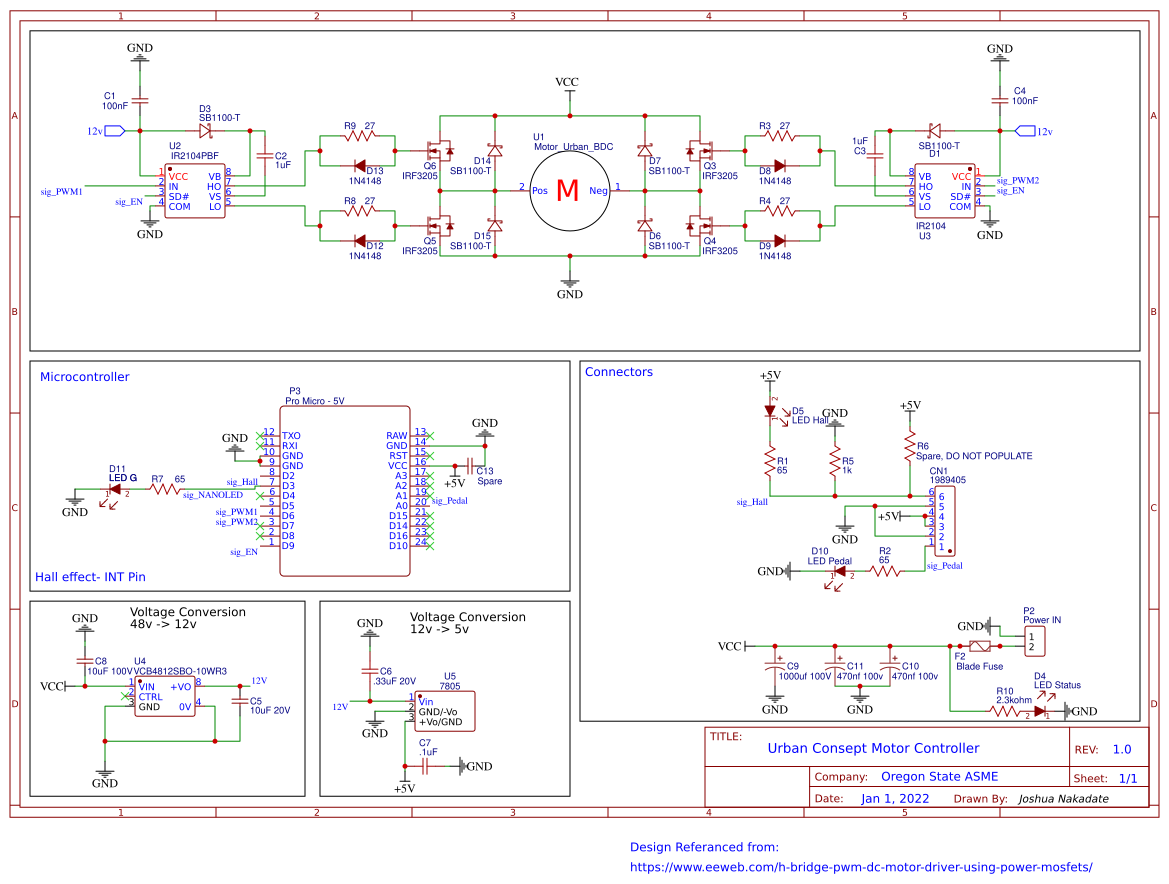Screen dimensions: 1169x884
Task: Select the motor symbol Motor_Urban_BDC
Action: [569, 189]
